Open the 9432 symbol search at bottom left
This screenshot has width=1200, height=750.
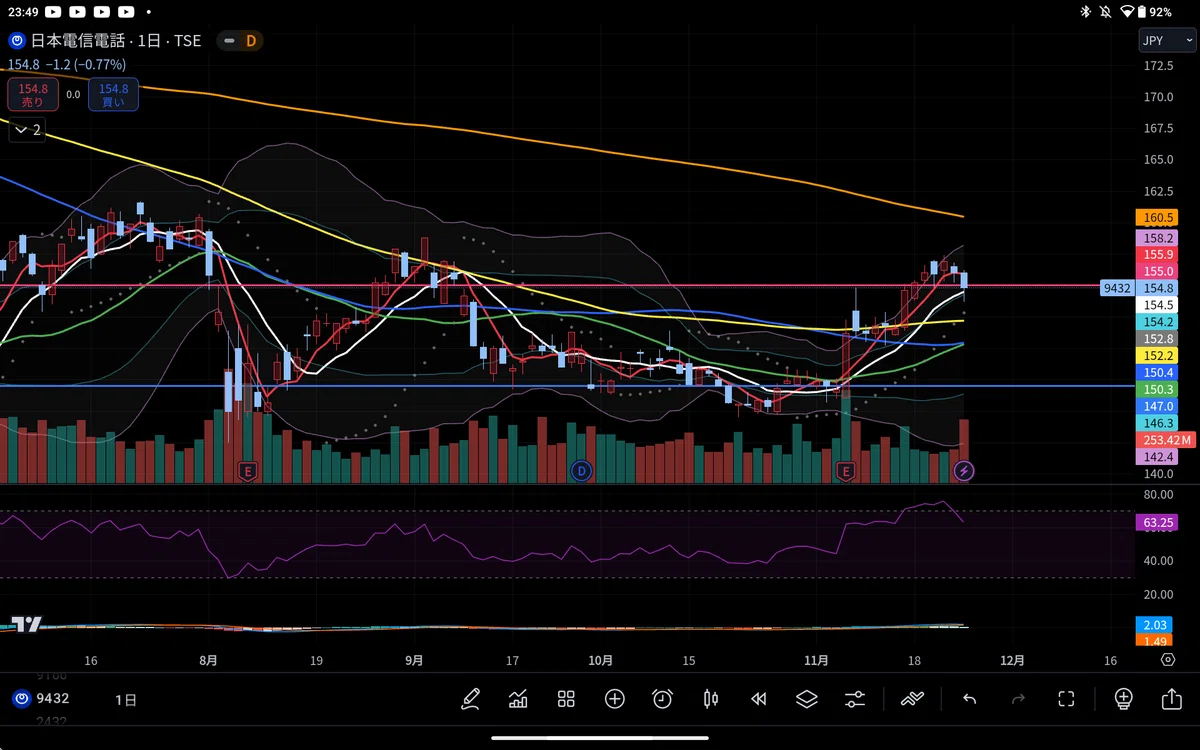(42, 699)
